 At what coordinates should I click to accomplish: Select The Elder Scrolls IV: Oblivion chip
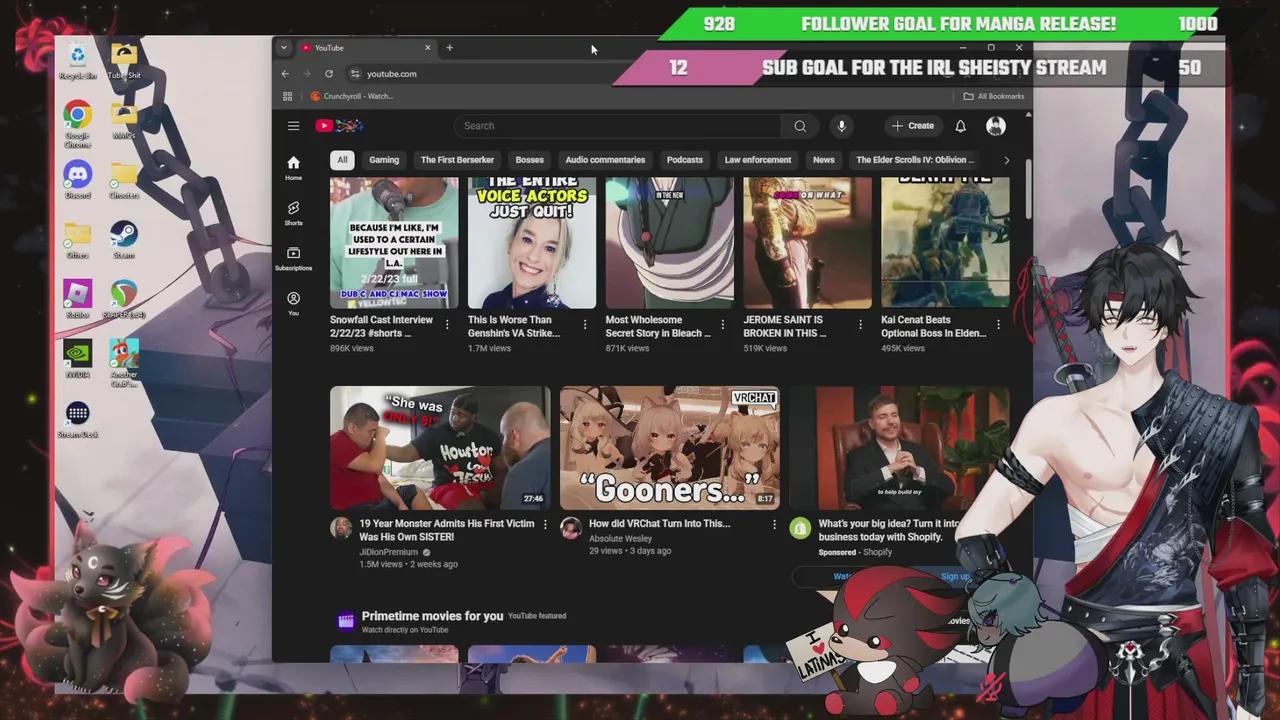915,160
